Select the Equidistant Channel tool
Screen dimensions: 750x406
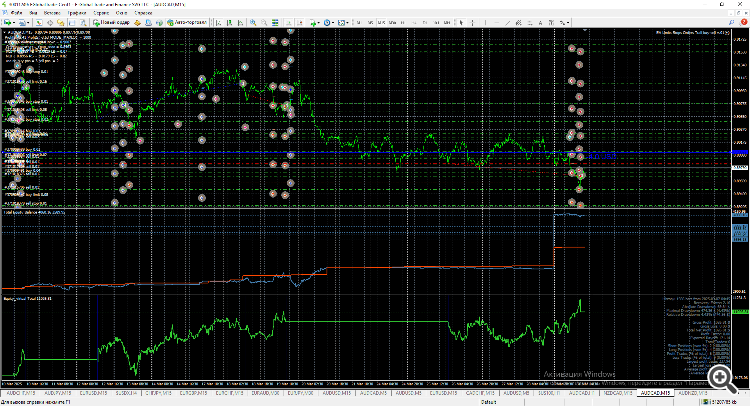click(x=518, y=22)
